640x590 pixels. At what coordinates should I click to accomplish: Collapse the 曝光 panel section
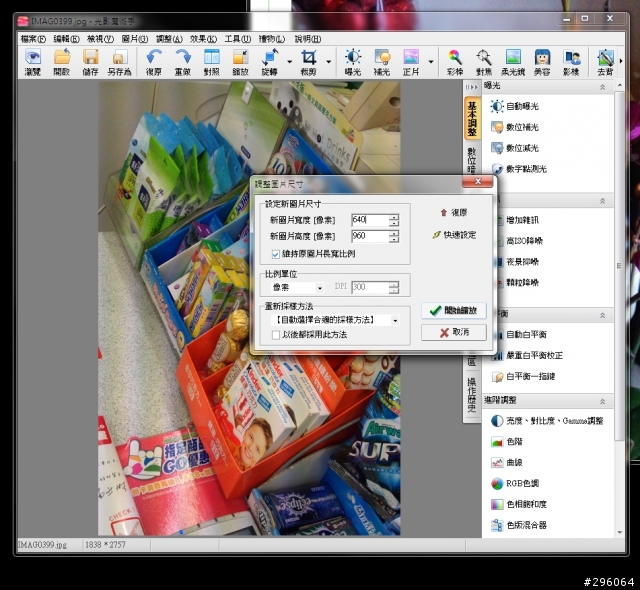pyautogui.click(x=602, y=87)
